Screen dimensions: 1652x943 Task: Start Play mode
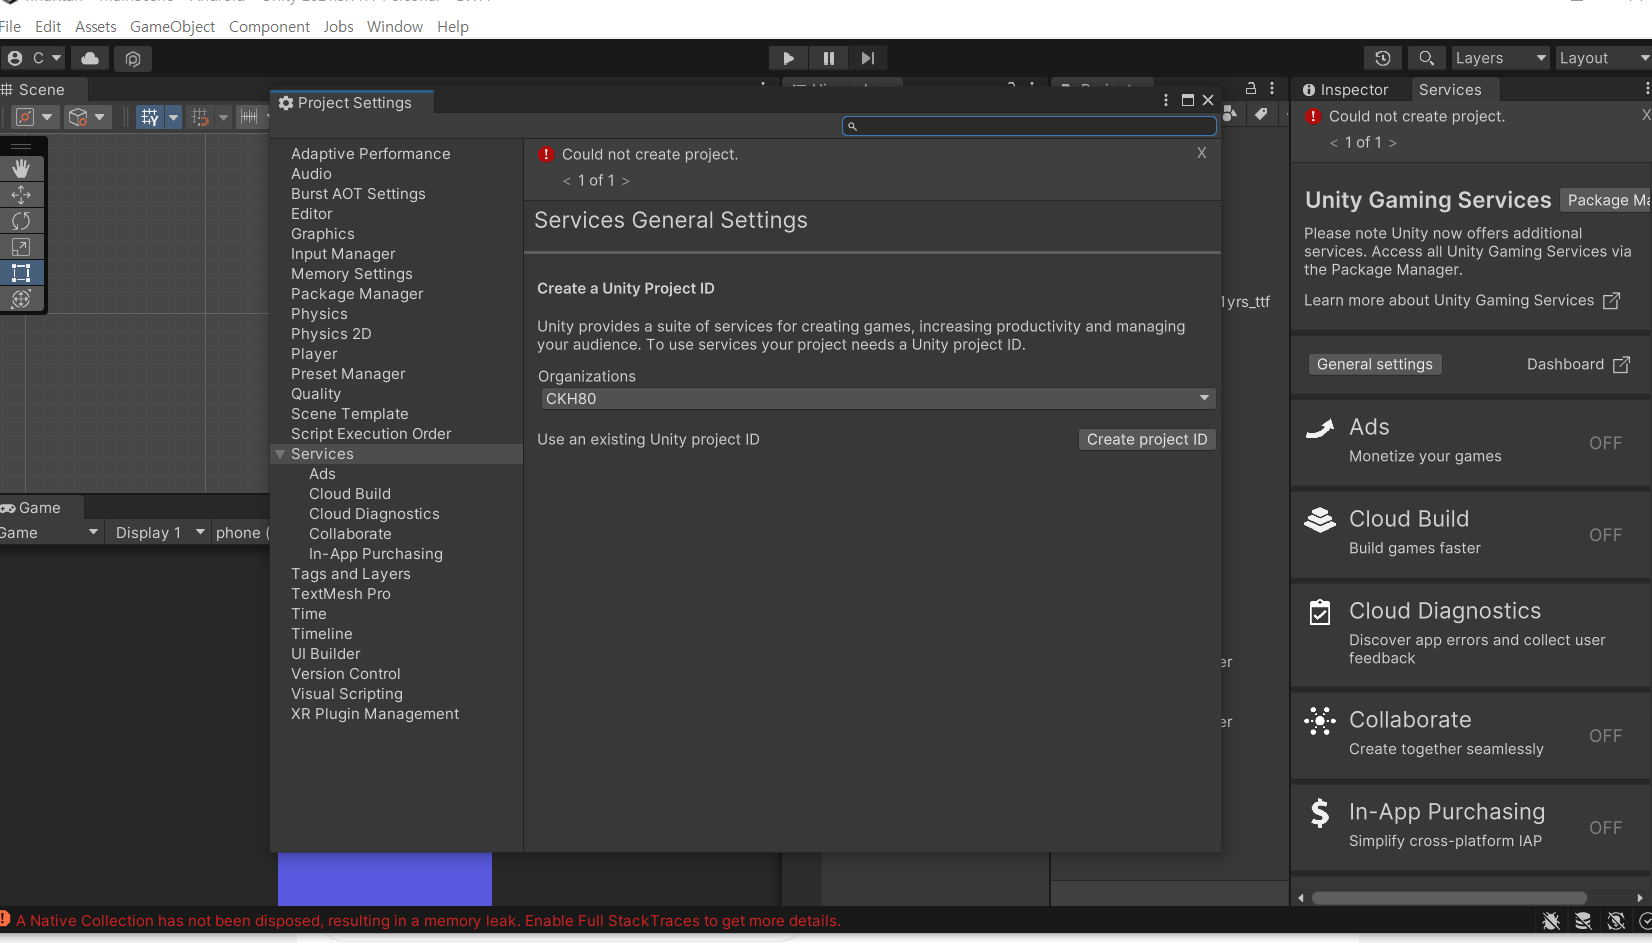[x=788, y=58]
